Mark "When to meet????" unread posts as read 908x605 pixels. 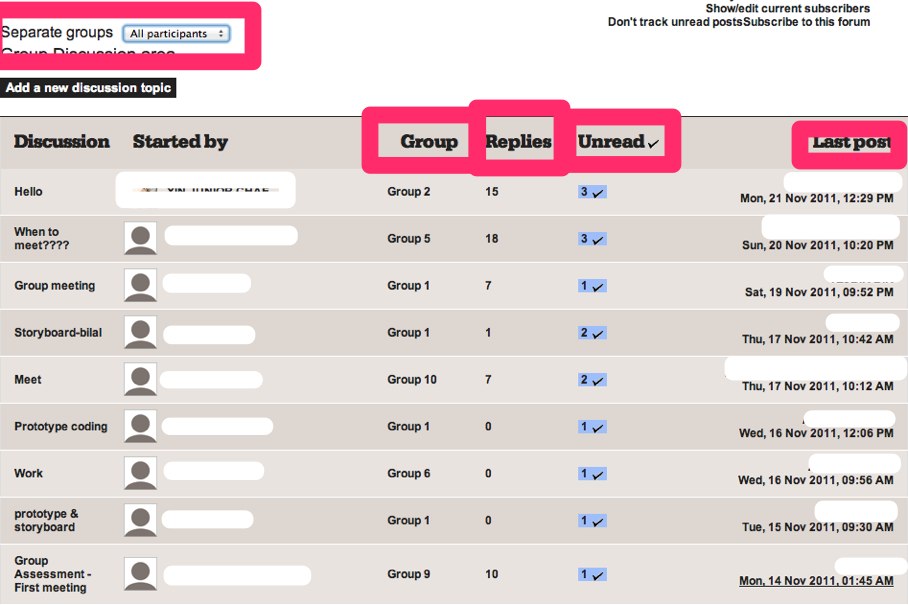tap(603, 239)
